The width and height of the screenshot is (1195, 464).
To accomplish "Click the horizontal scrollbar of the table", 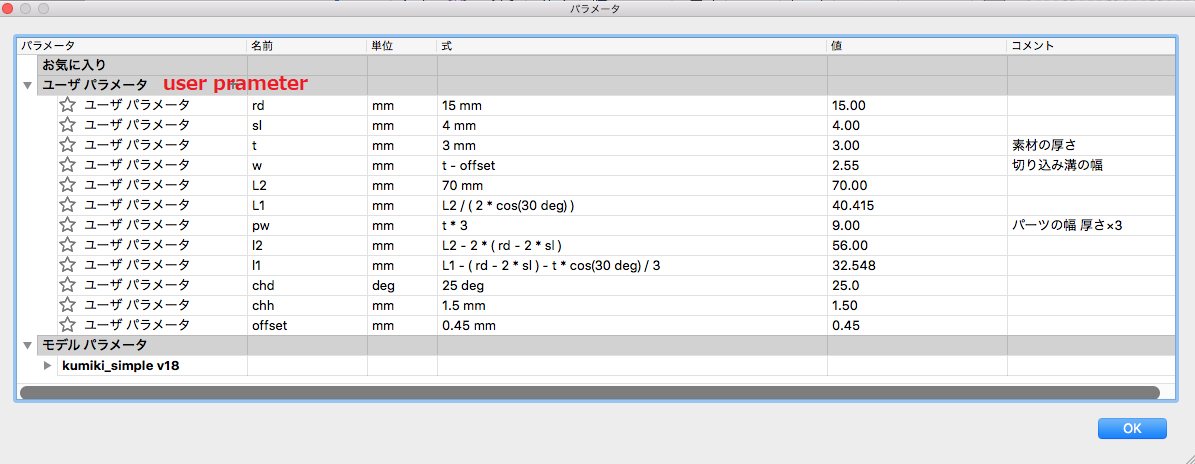I will point(589,392).
